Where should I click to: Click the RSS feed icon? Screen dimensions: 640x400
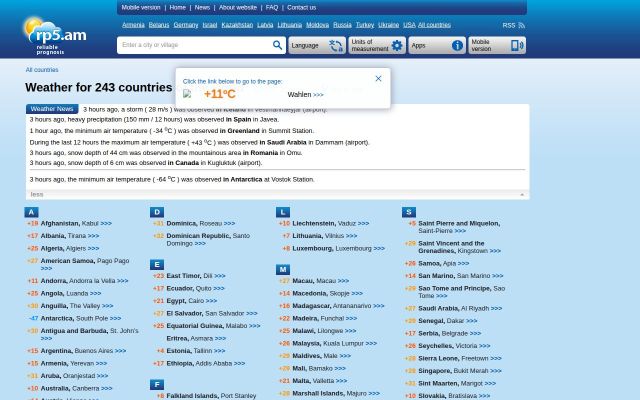522,25
